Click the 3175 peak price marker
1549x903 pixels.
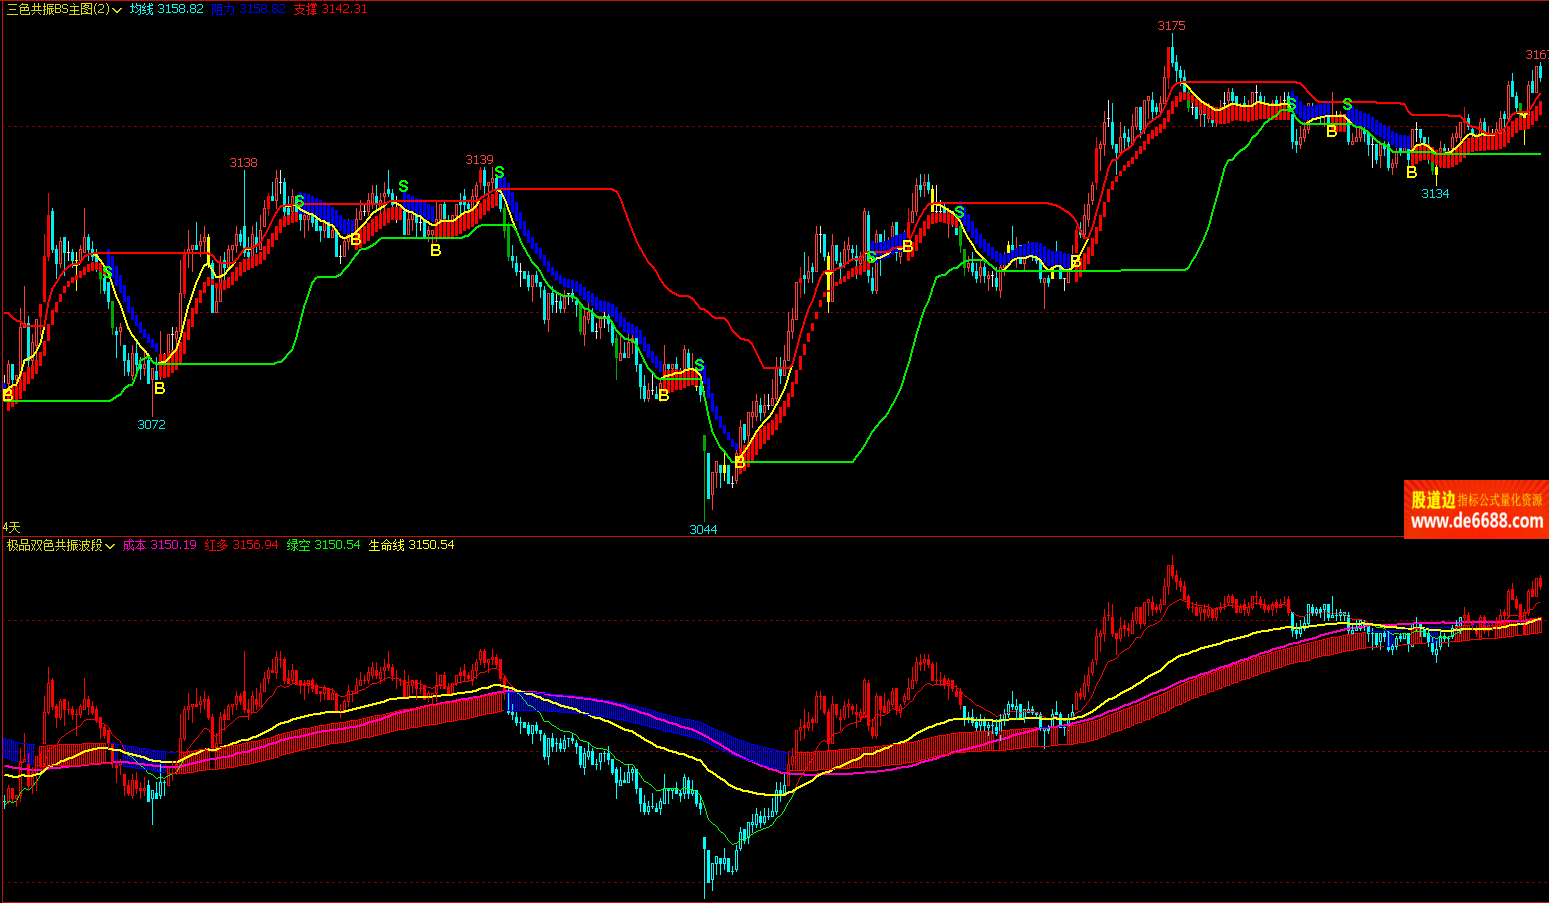1171,26
